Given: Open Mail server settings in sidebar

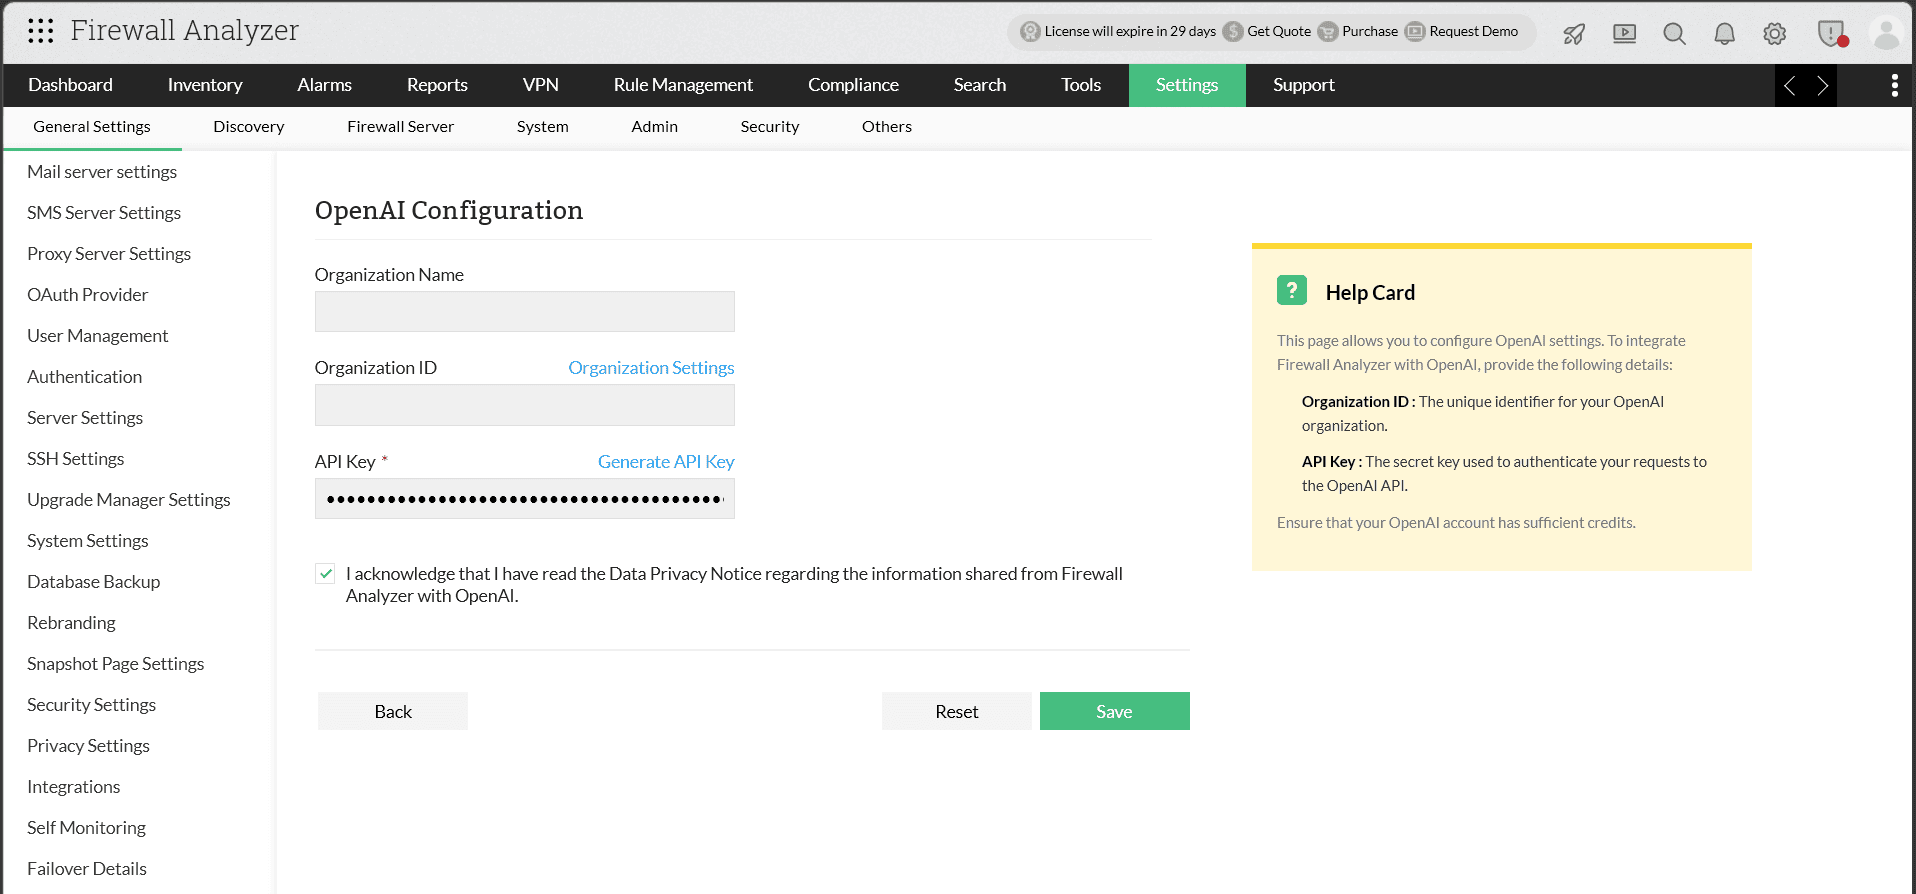Looking at the screenshot, I should (102, 172).
